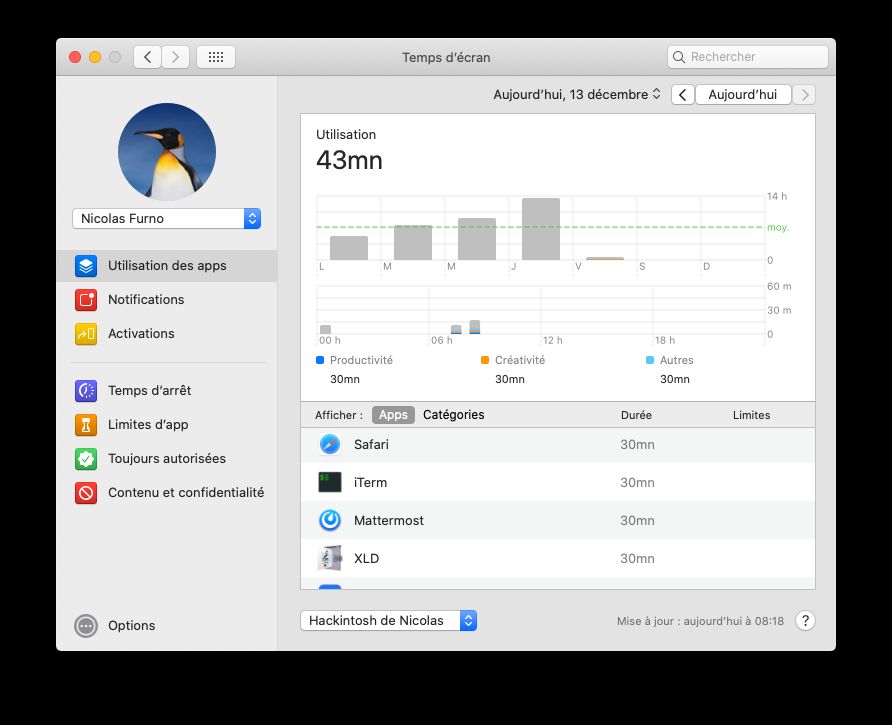This screenshot has height=725, width=892.
Task: Click Thursday's bar in the weekly chart
Action: [541, 229]
